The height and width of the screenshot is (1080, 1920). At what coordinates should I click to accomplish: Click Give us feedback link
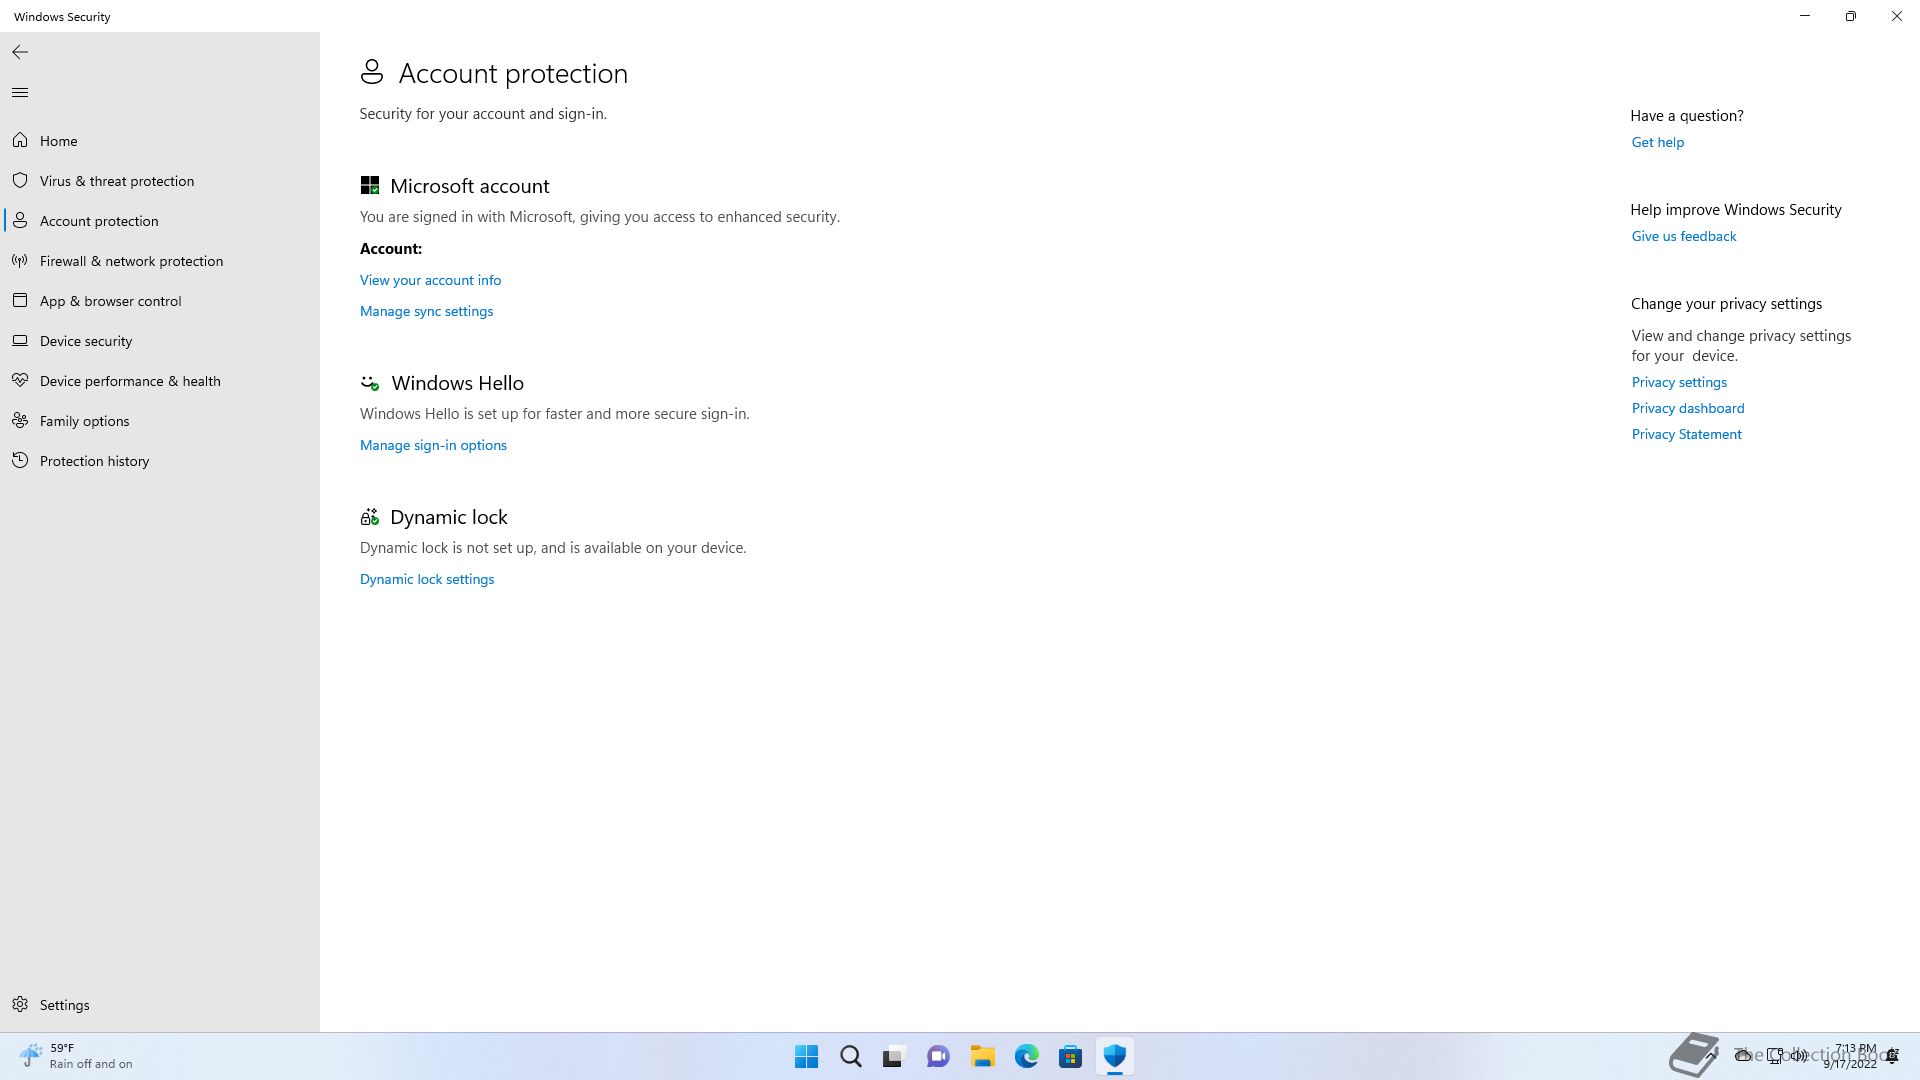pos(1684,236)
